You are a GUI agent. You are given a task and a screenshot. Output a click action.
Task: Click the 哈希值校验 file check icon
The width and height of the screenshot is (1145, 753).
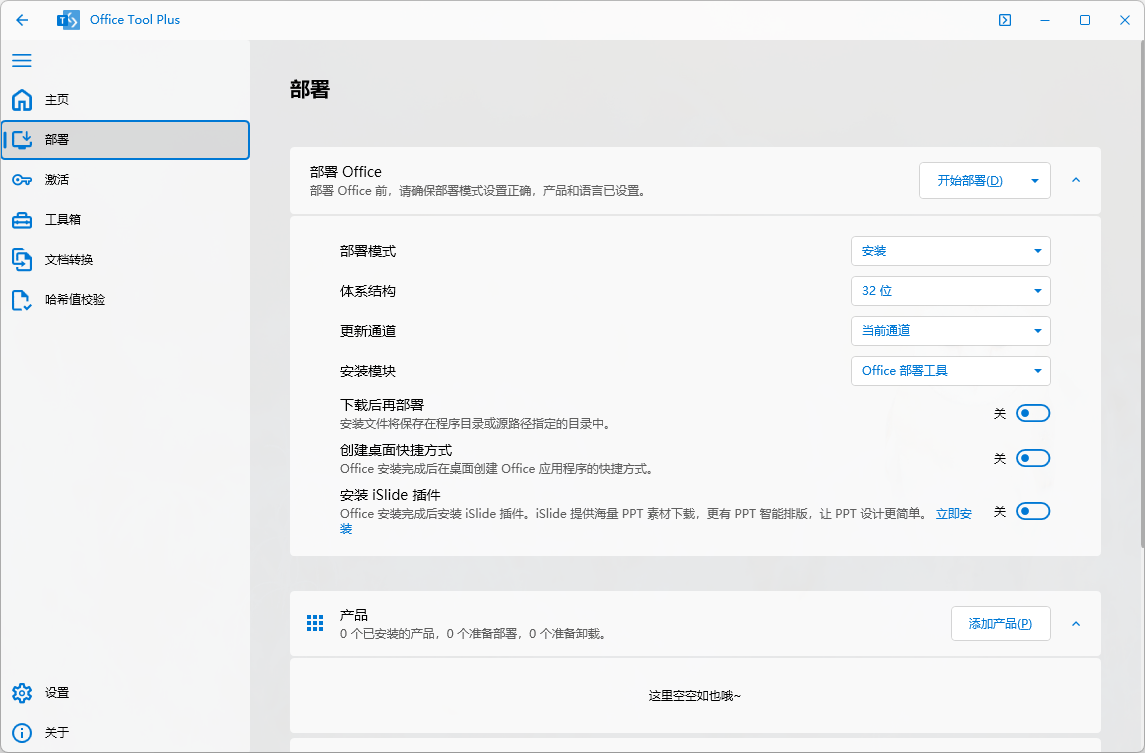(22, 299)
